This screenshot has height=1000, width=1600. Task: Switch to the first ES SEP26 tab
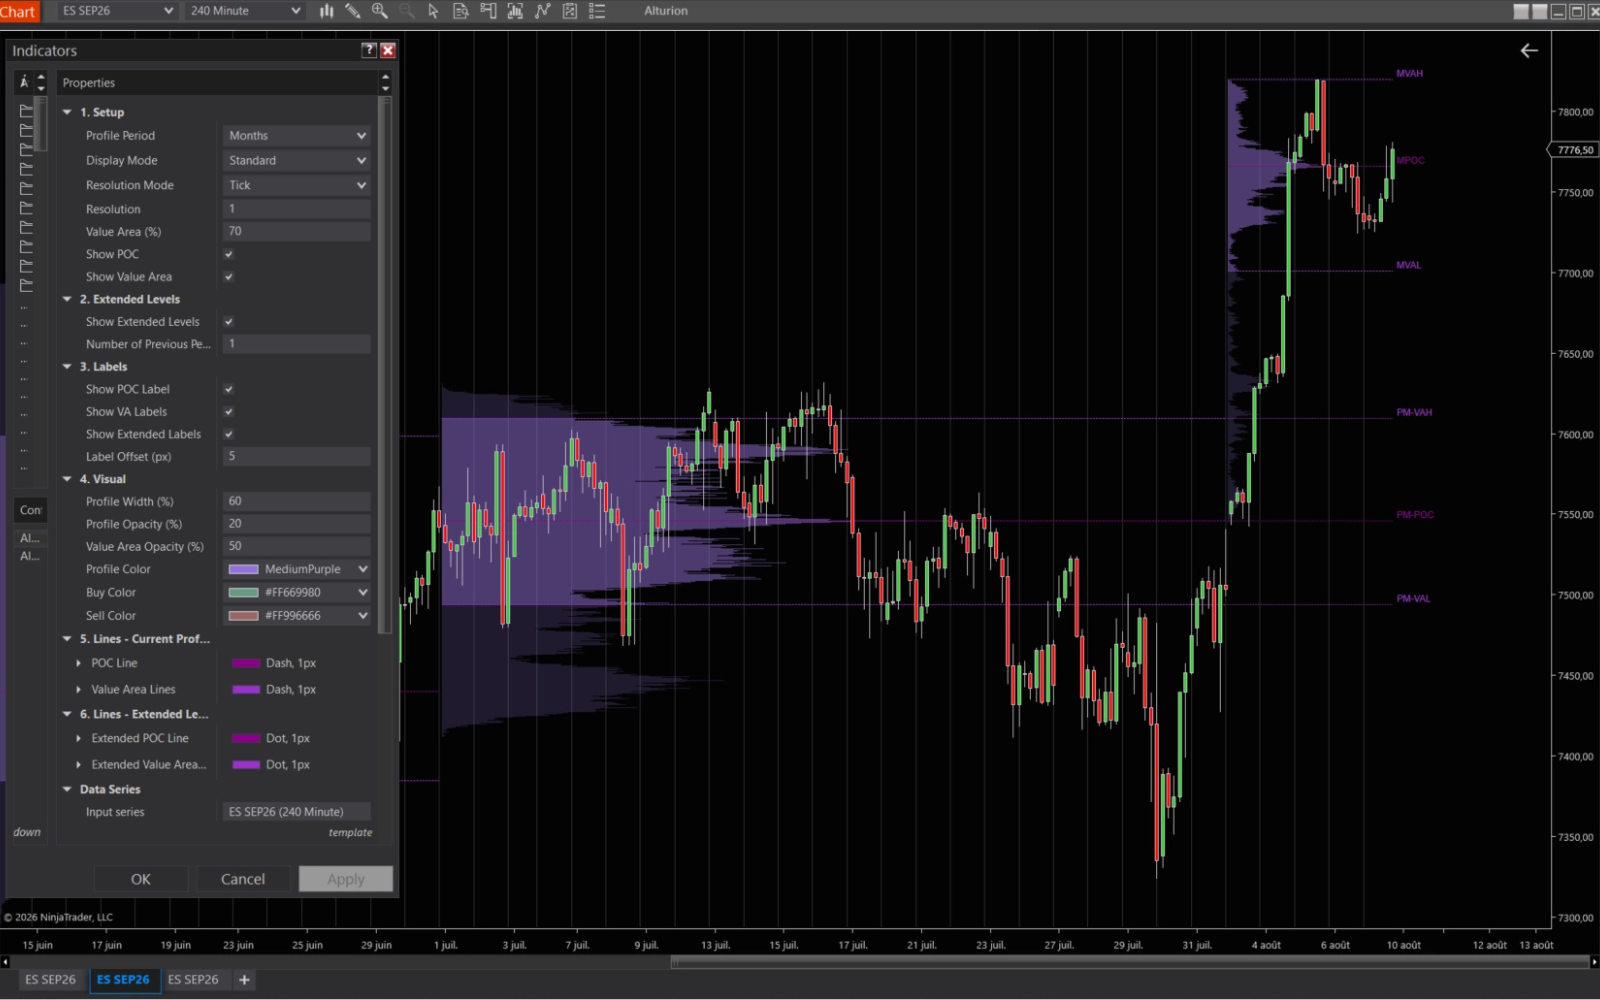(50, 980)
